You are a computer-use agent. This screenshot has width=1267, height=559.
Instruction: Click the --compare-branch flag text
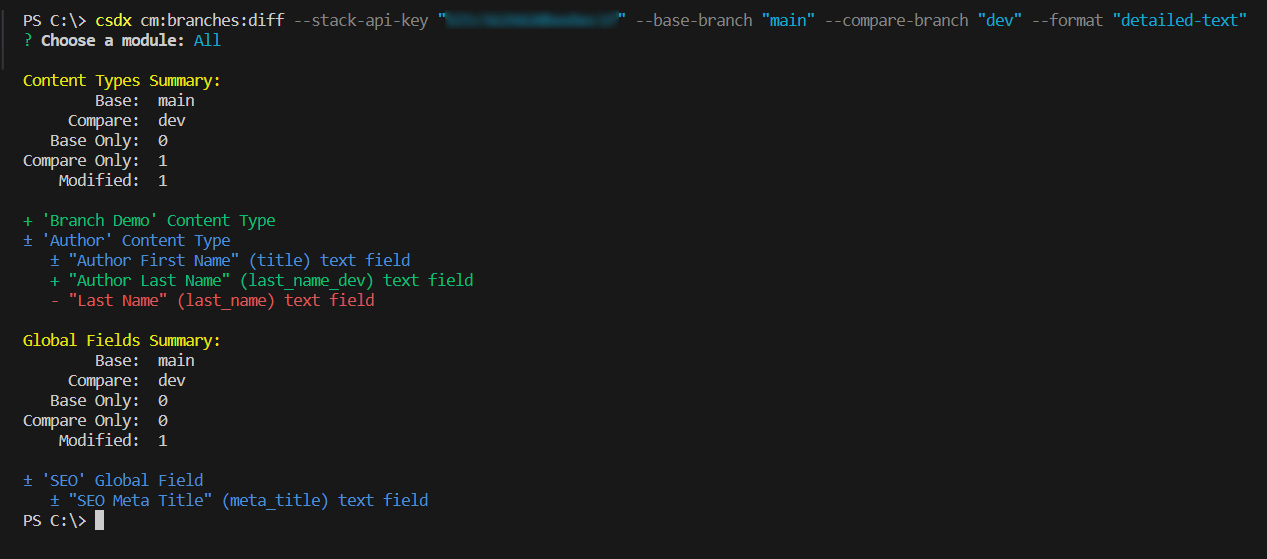click(896, 20)
